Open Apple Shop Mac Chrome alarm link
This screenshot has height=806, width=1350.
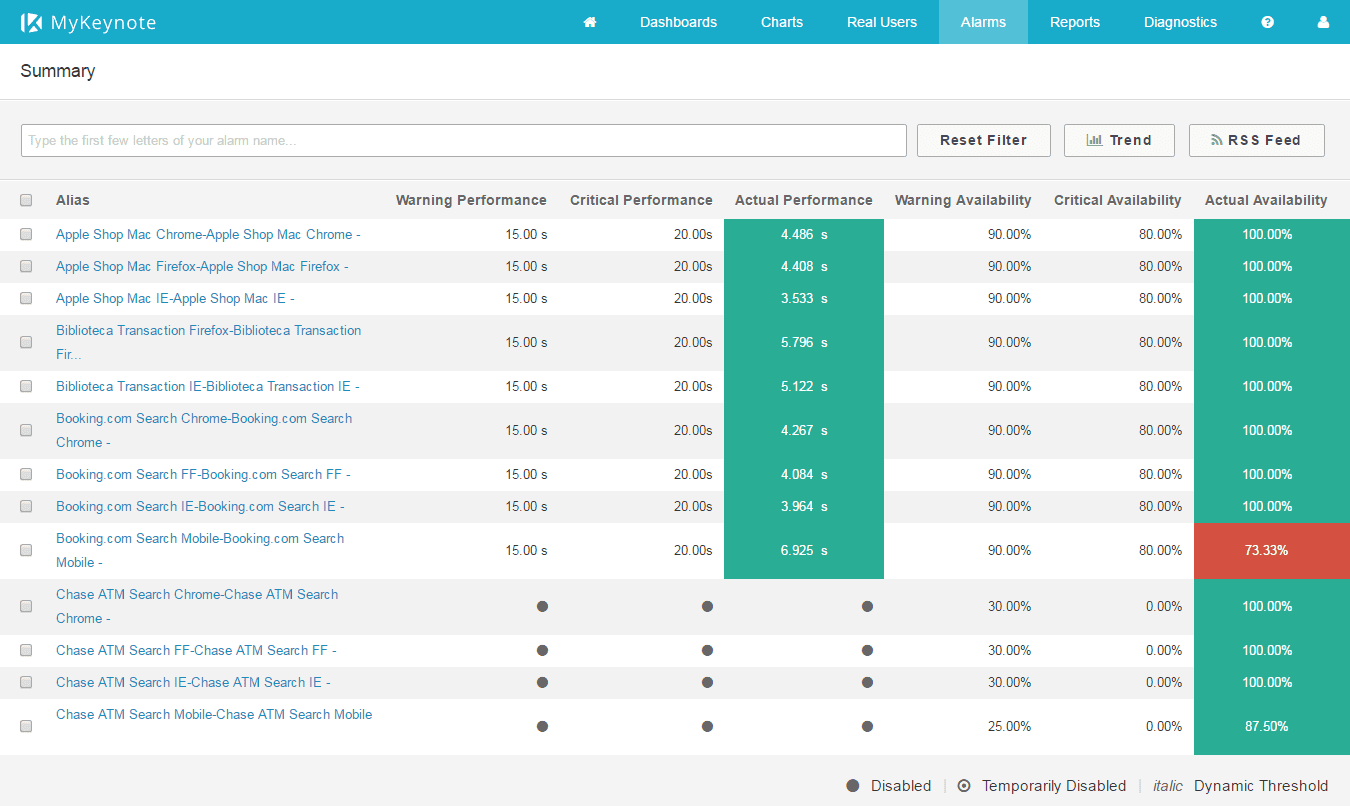(x=208, y=234)
